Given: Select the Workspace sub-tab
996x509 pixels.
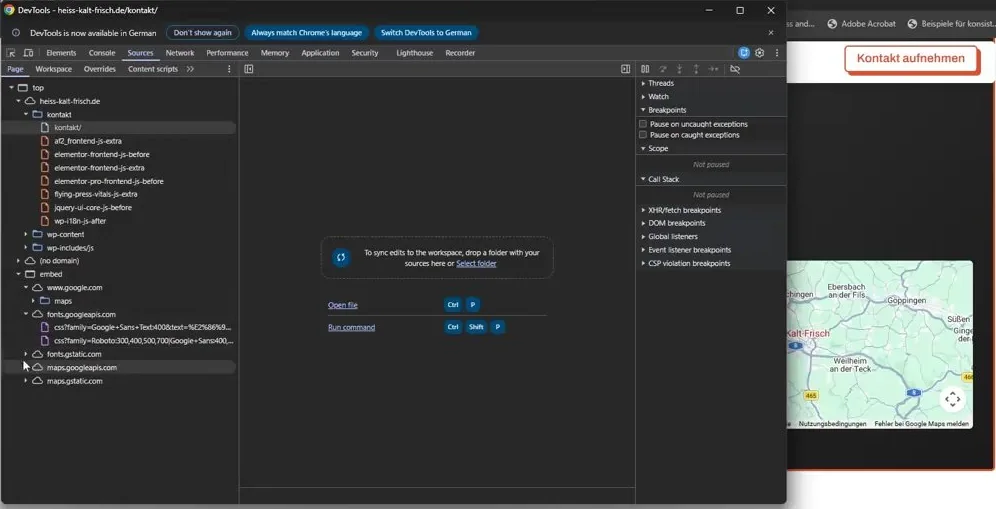Looking at the screenshot, I should pos(53,69).
